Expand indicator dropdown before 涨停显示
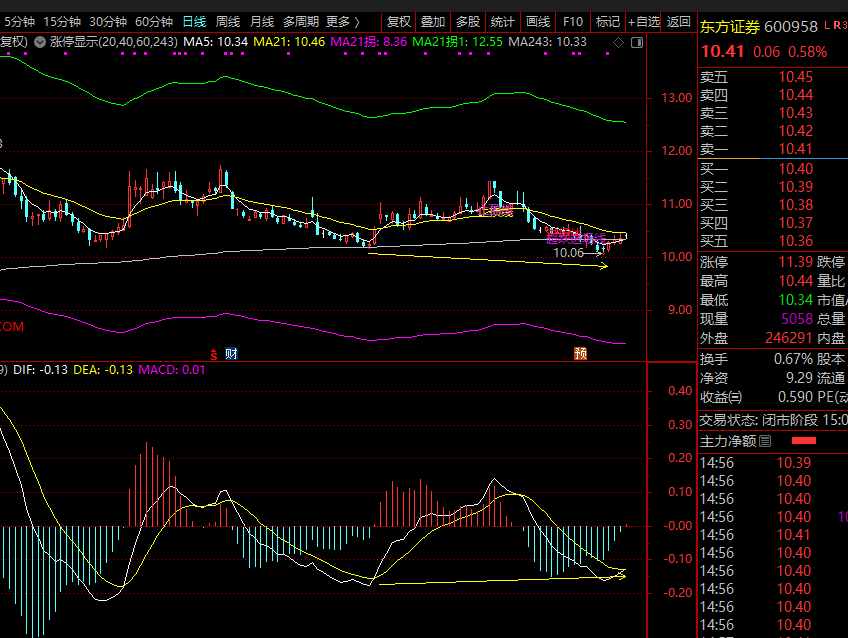Viewport: 848px width, 638px height. (40, 42)
